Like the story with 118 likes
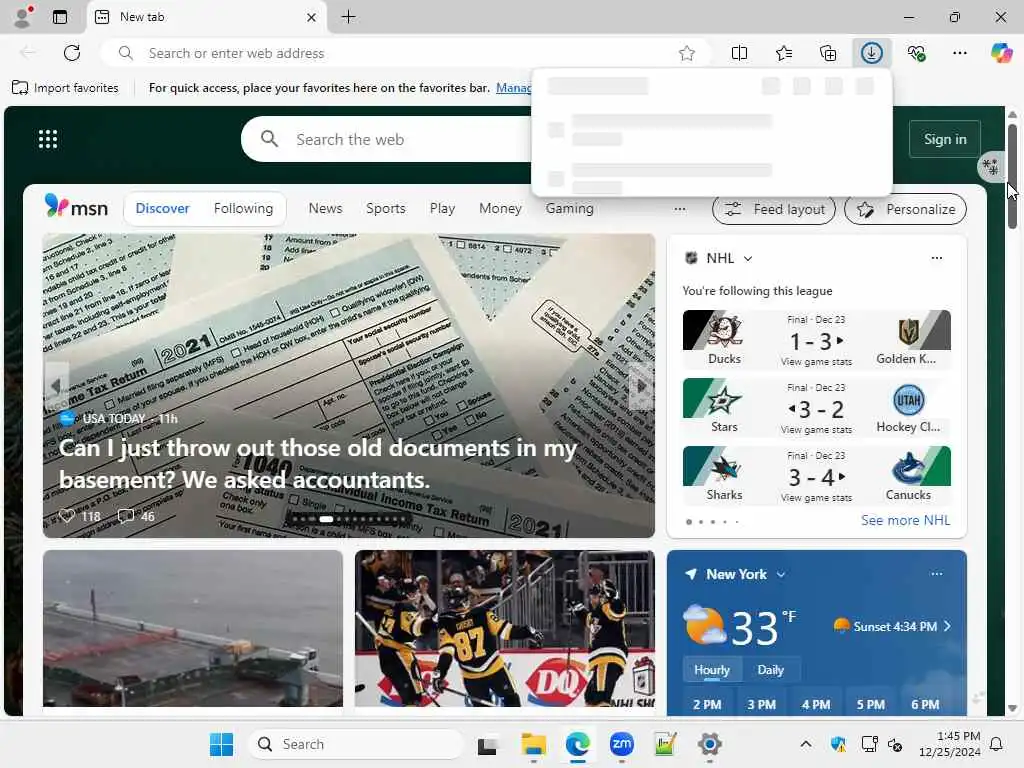The width and height of the screenshot is (1024, 768). 79,516
